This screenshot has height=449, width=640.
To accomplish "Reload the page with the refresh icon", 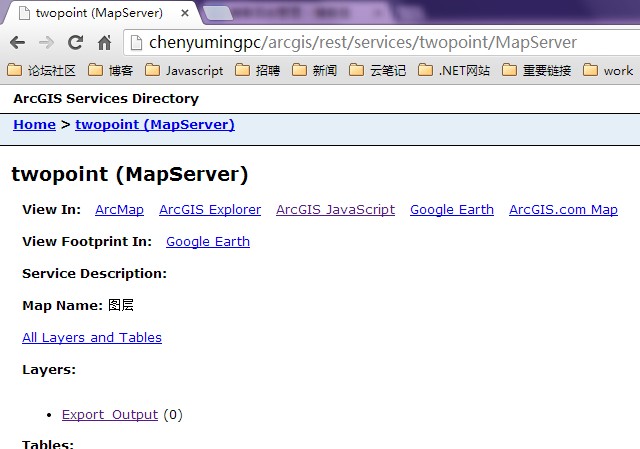I will click(76, 42).
